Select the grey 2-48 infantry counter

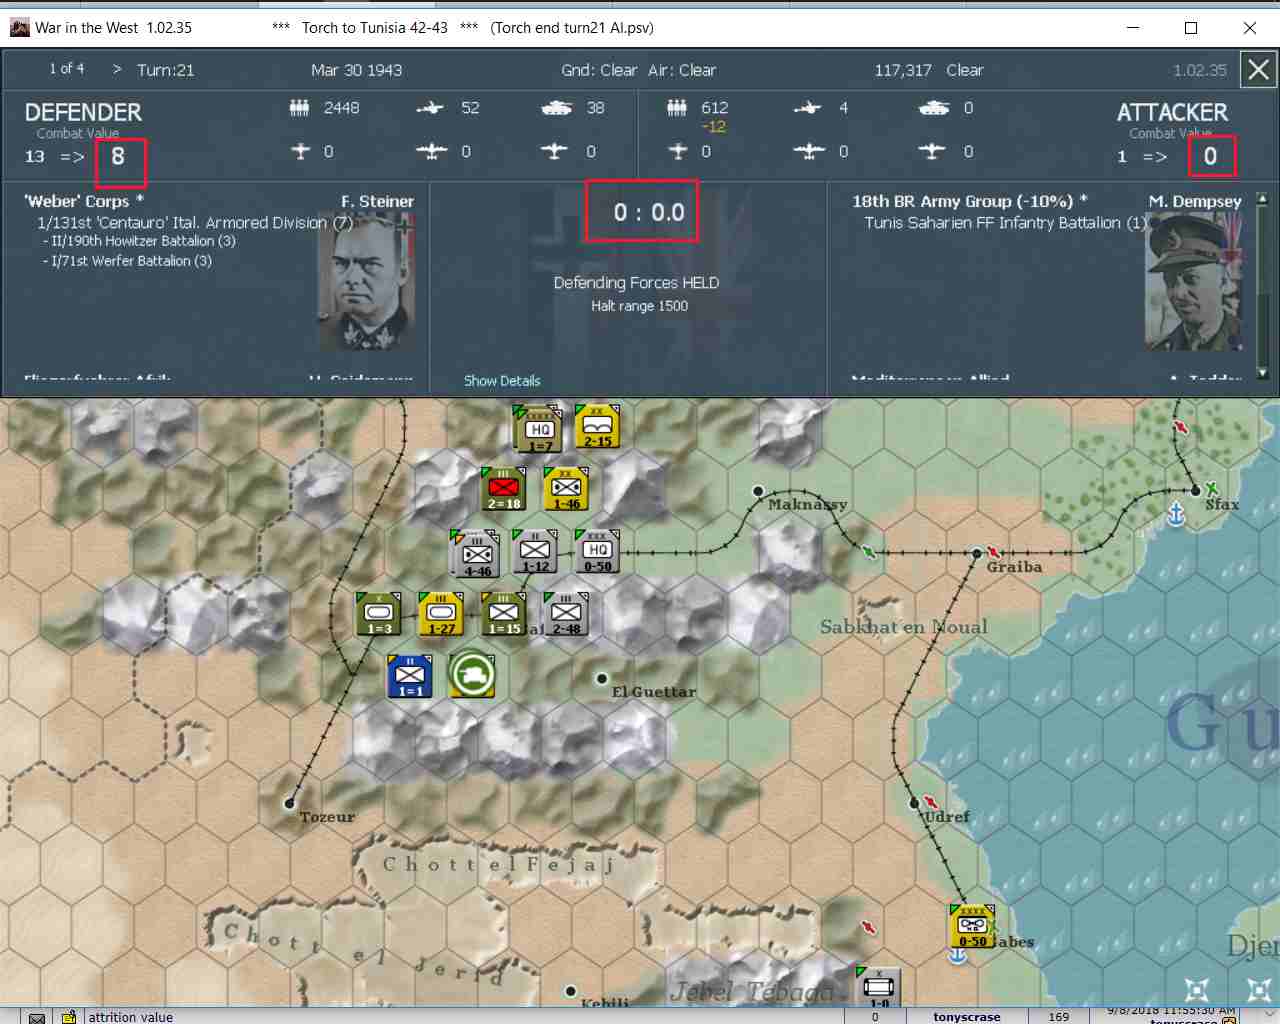click(x=566, y=614)
